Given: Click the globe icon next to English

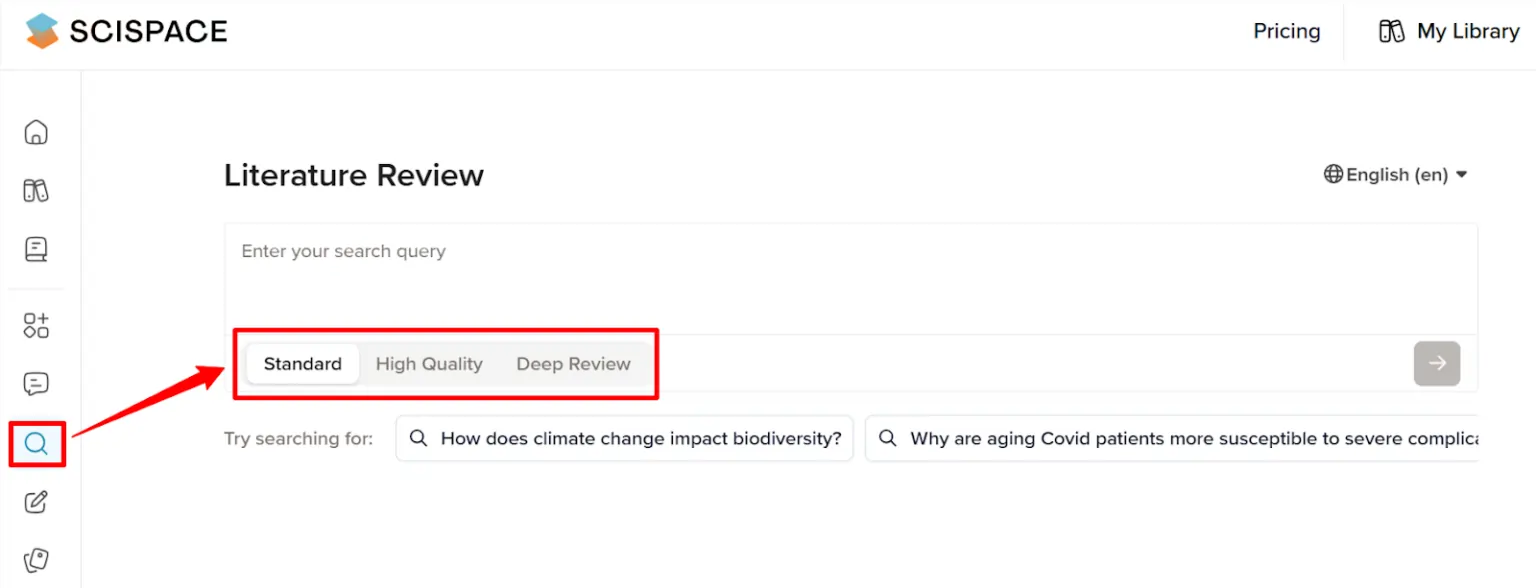Looking at the screenshot, I should pos(1333,174).
